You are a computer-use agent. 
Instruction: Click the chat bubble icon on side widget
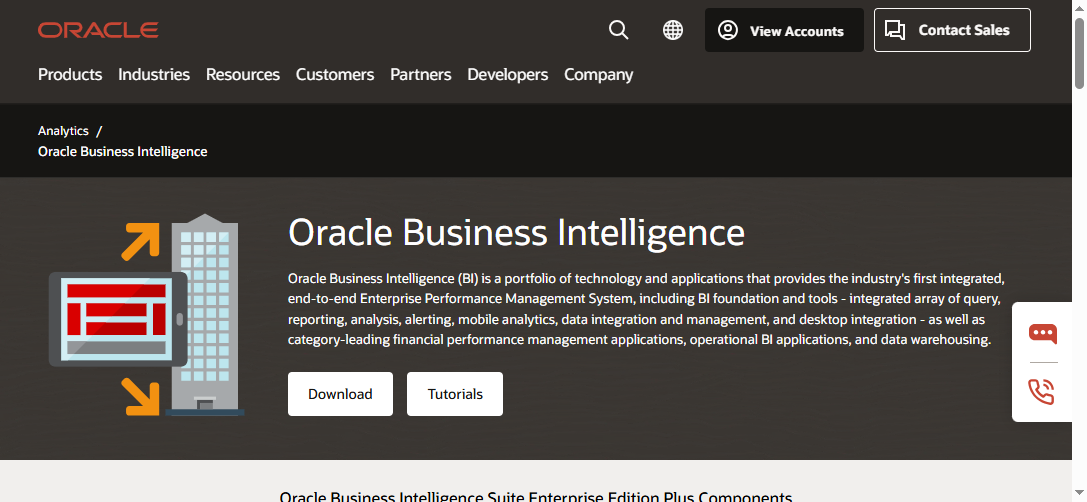tap(1043, 334)
